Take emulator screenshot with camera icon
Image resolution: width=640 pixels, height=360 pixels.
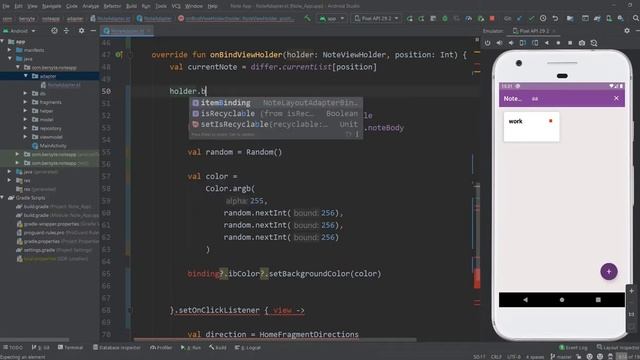(582, 43)
